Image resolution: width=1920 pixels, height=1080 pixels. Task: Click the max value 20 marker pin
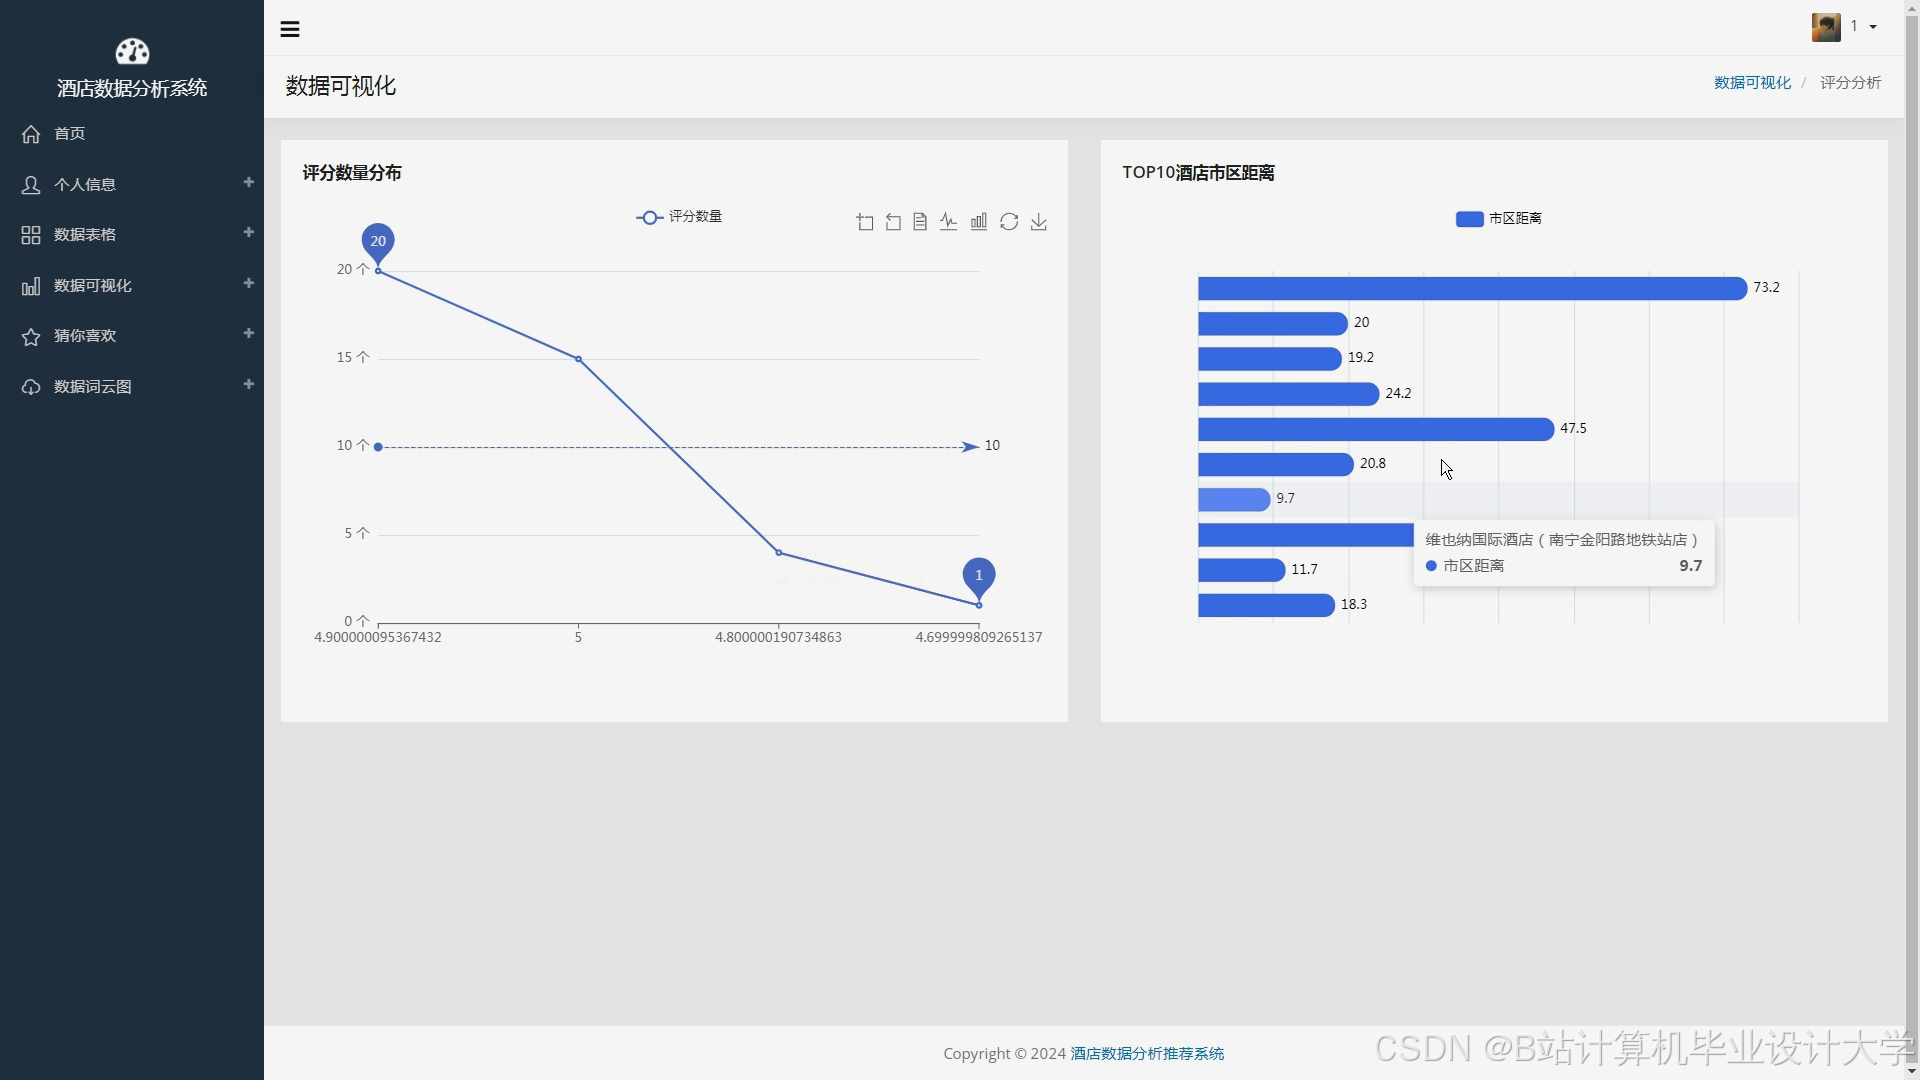click(378, 241)
